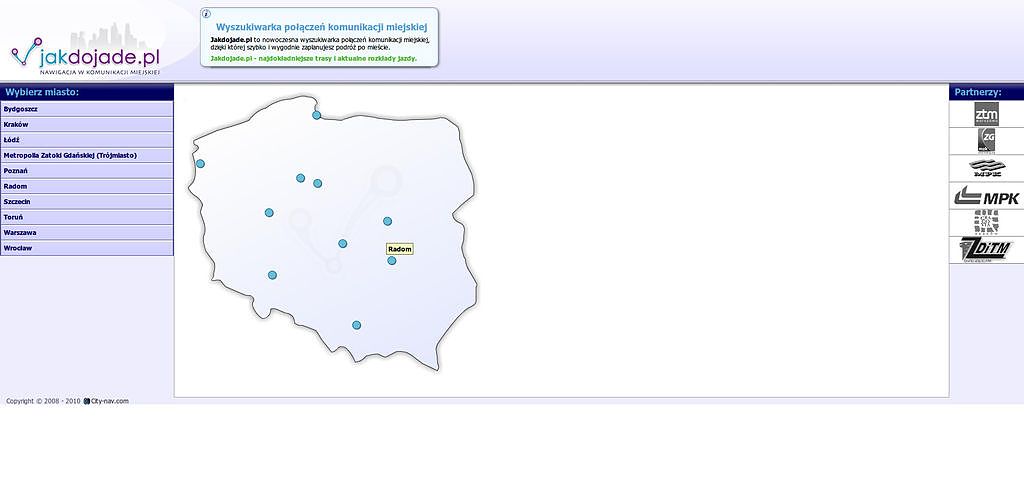The image size is (1024, 487).
Task: Select Metropolia Zatoki Gdańskiej (Trójmiasto)
Action: [x=87, y=155]
